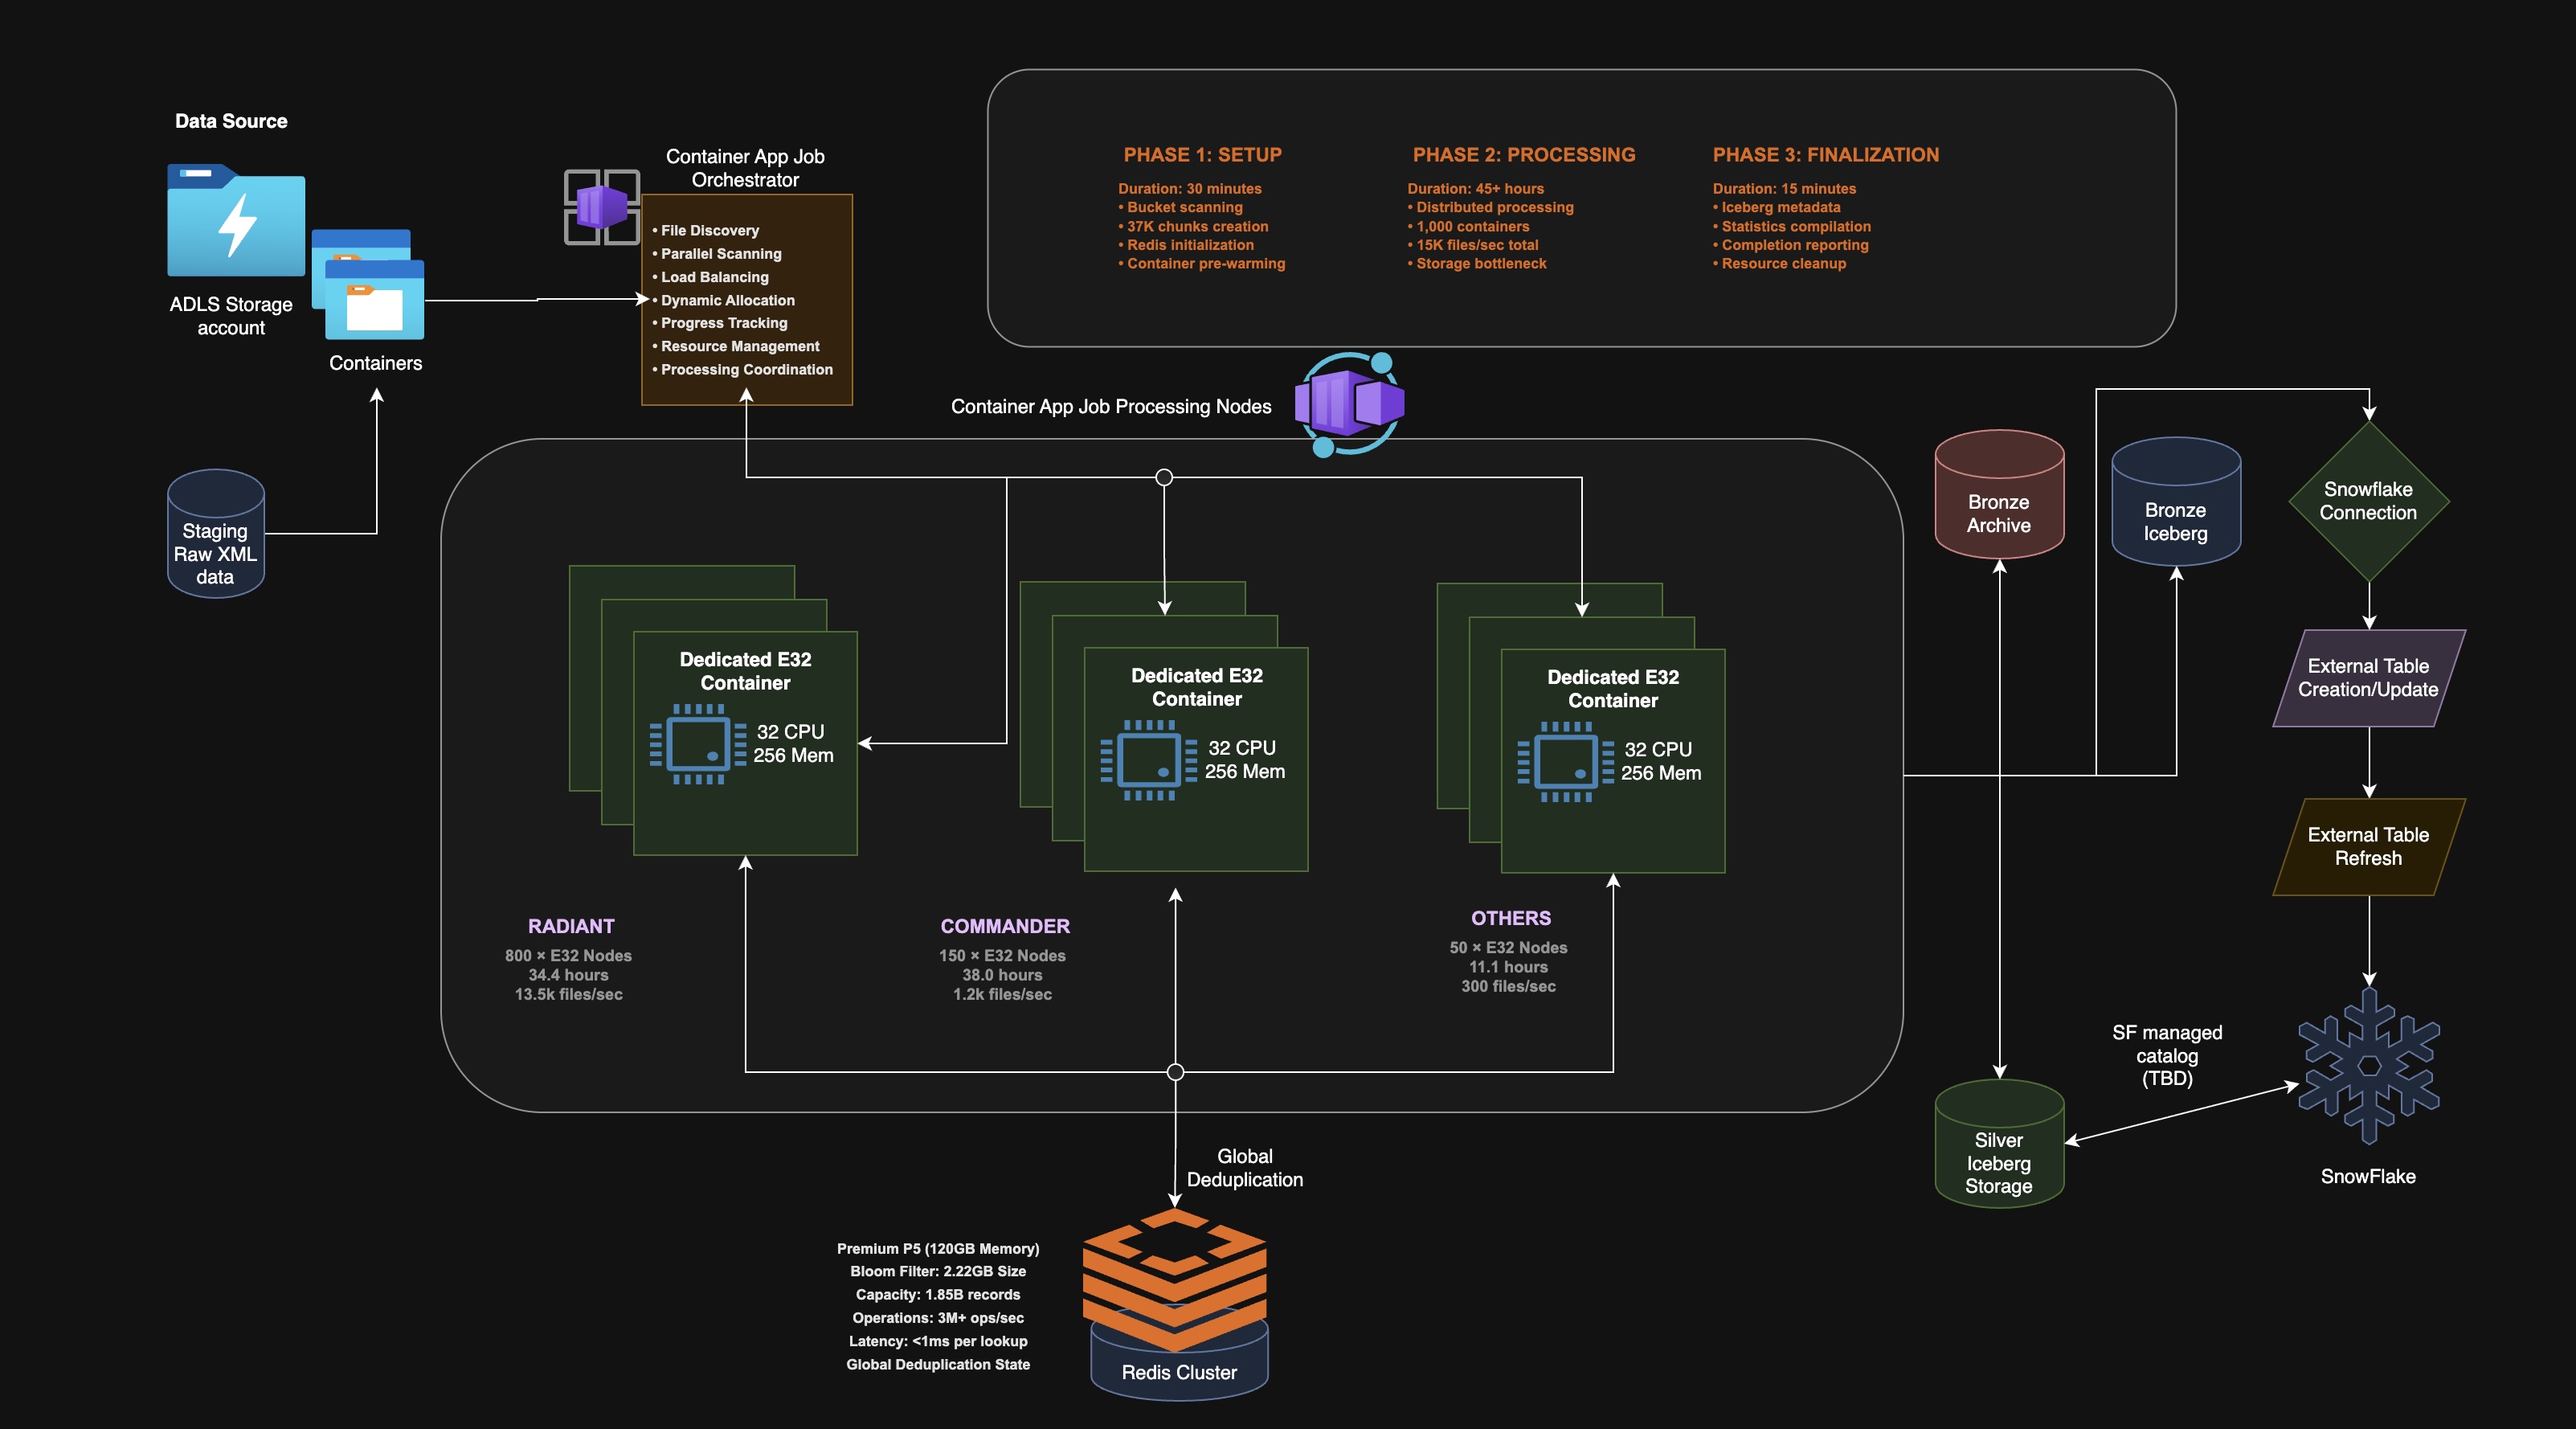Click the File Discovery bullet

click(x=706, y=231)
